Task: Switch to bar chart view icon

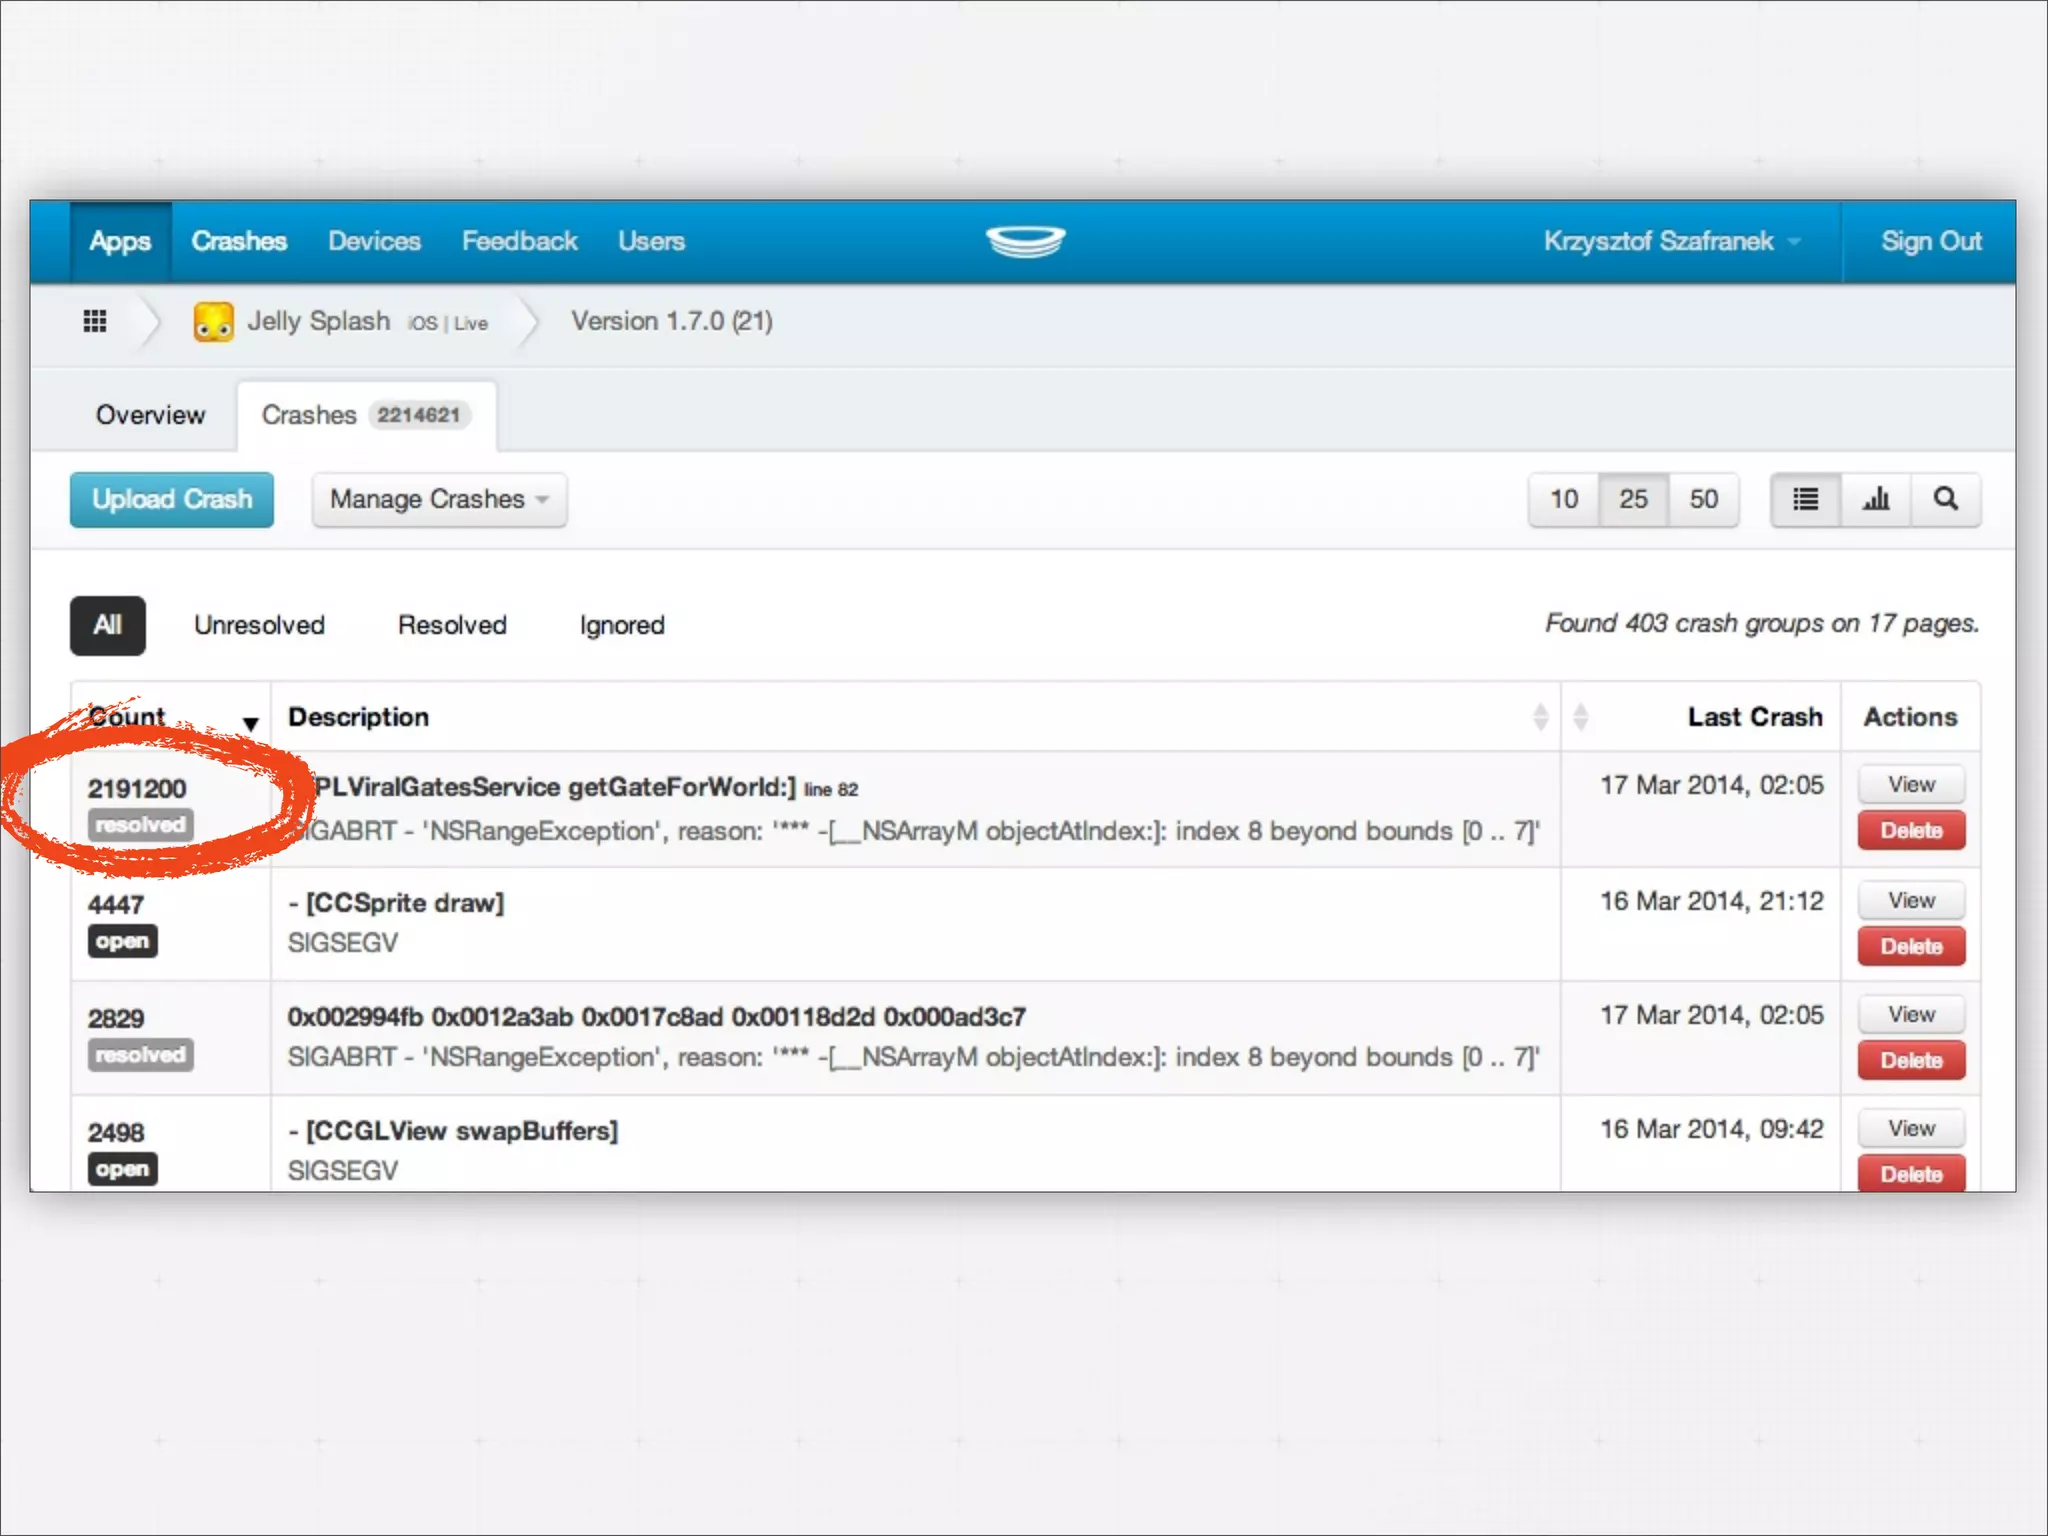Action: 1876,499
